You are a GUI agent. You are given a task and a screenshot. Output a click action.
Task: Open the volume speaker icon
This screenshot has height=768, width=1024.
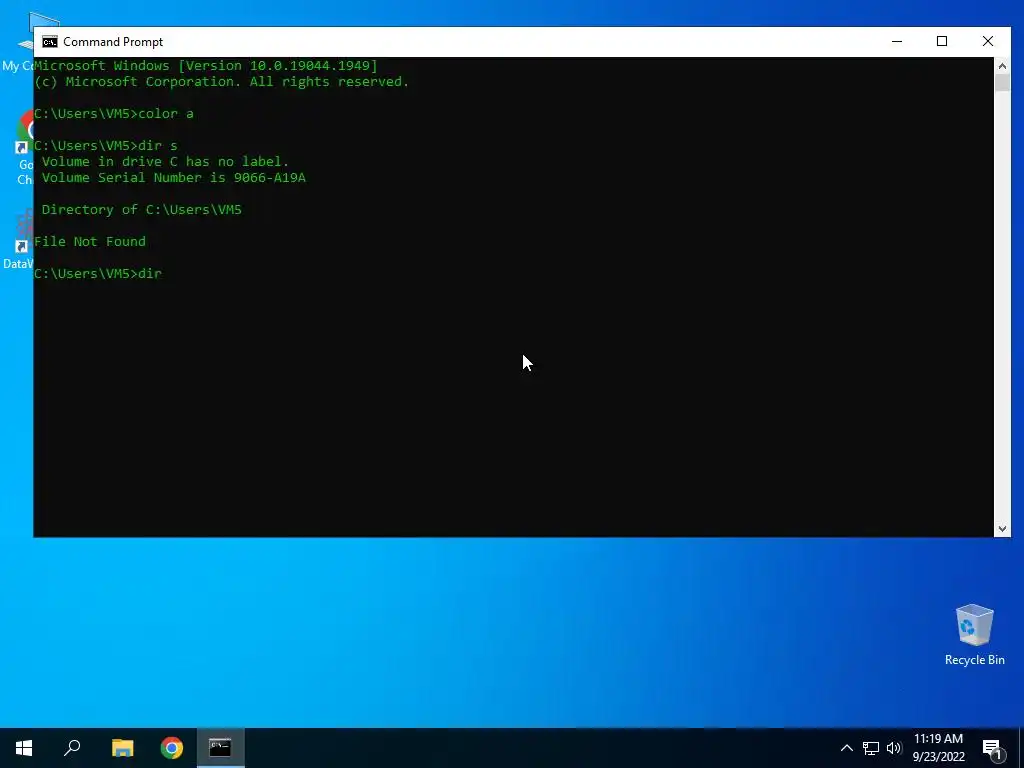point(894,748)
